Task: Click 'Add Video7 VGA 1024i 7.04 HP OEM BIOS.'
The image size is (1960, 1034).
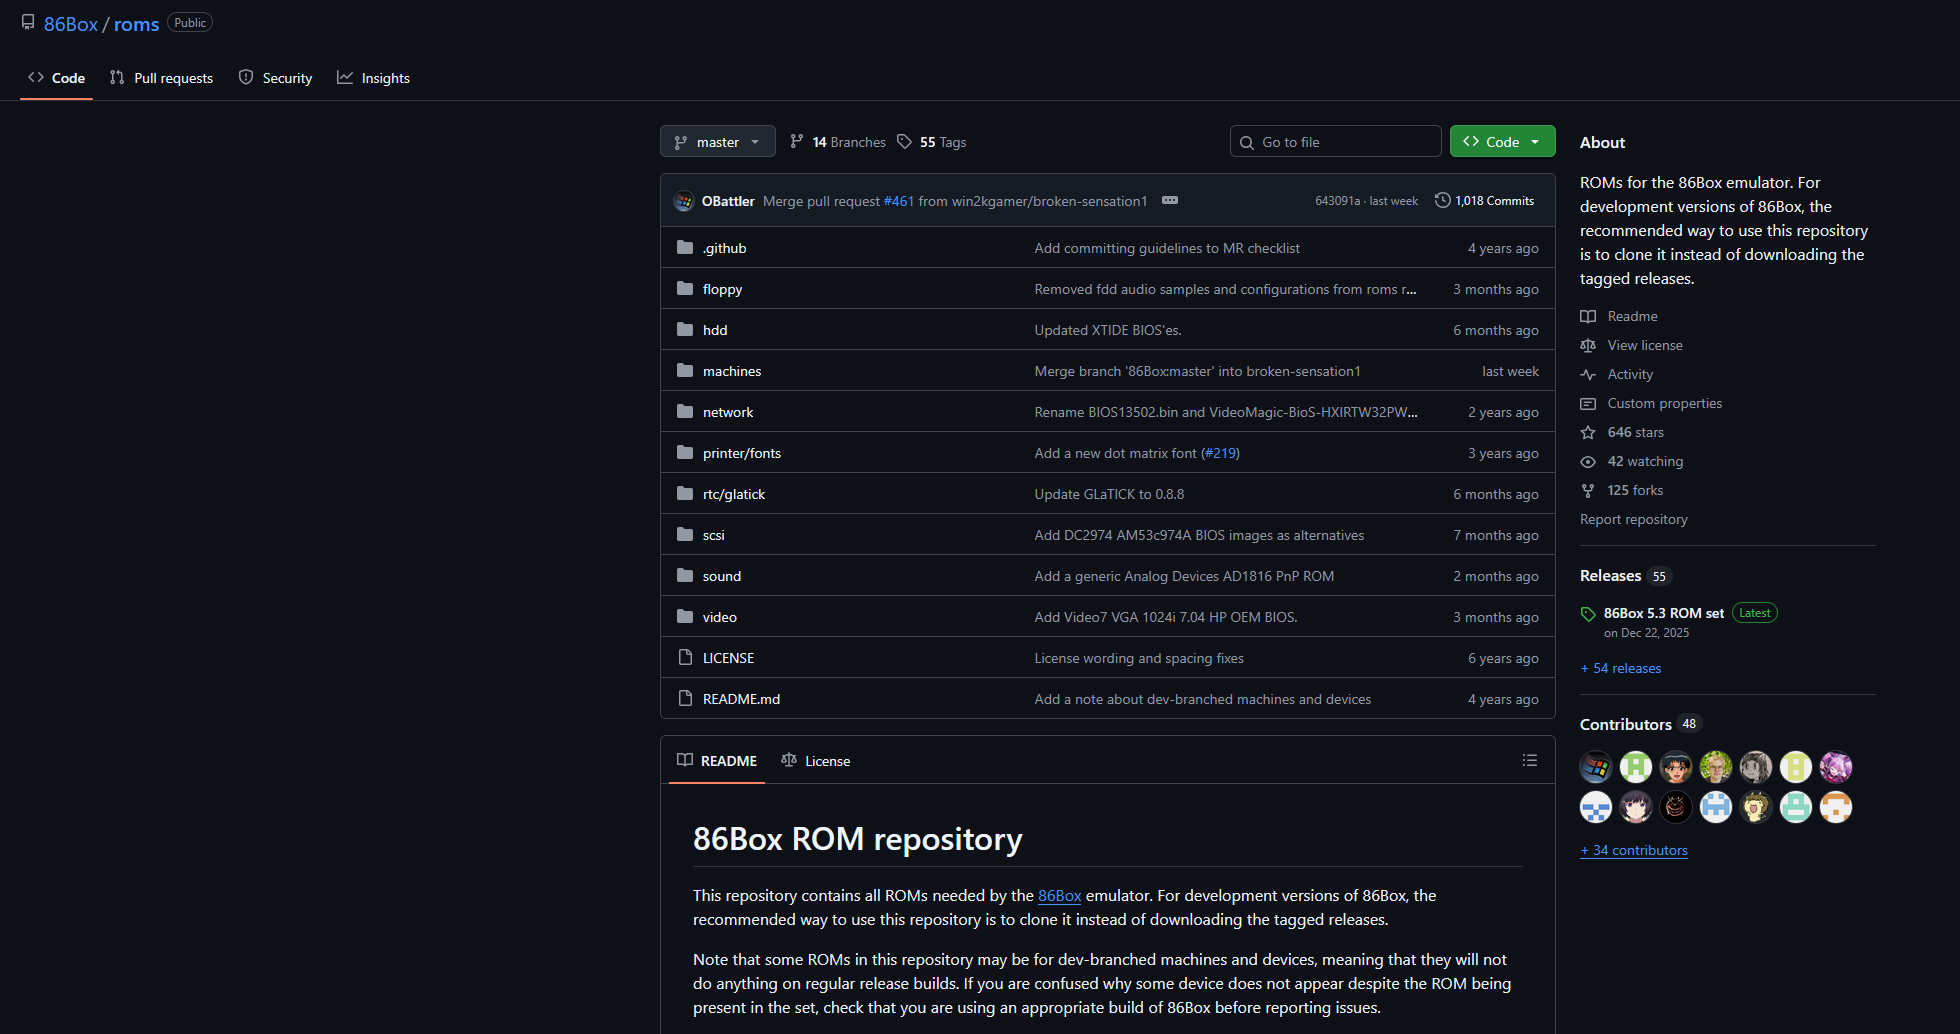Action: (x=1166, y=617)
